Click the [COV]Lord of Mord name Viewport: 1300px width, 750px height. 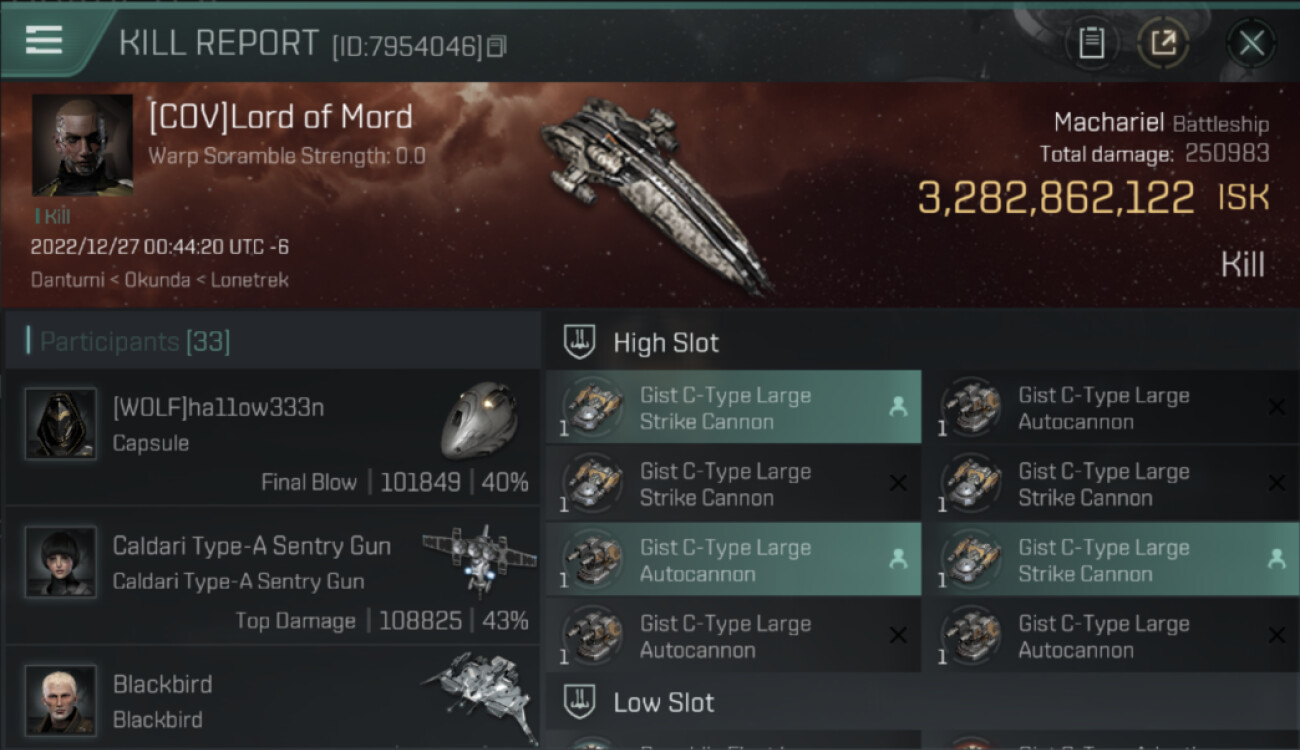(x=280, y=117)
